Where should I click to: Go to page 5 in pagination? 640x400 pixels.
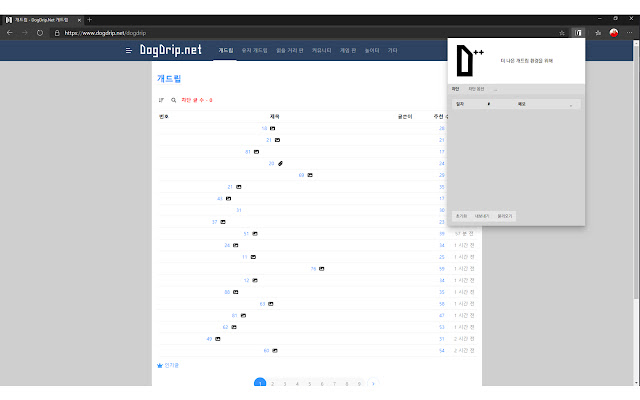309,384
